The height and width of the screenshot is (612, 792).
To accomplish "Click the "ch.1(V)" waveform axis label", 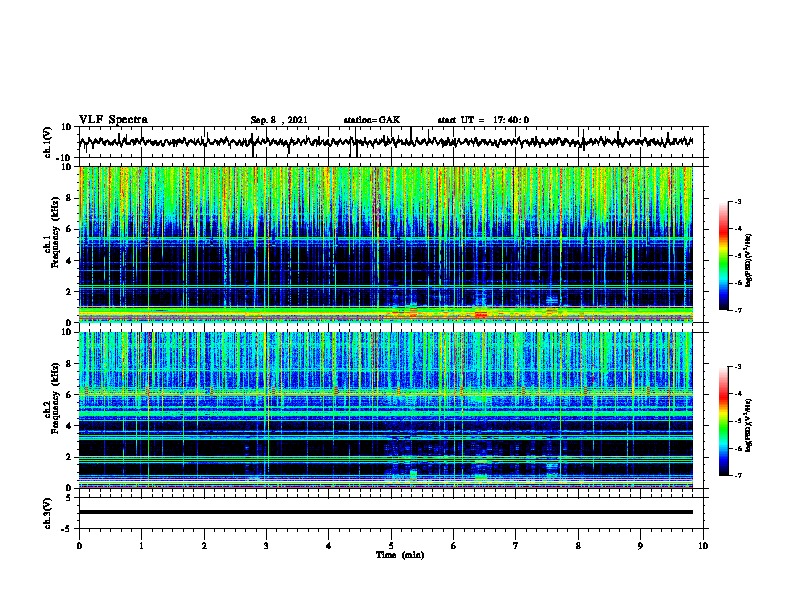I will click(x=47, y=142).
